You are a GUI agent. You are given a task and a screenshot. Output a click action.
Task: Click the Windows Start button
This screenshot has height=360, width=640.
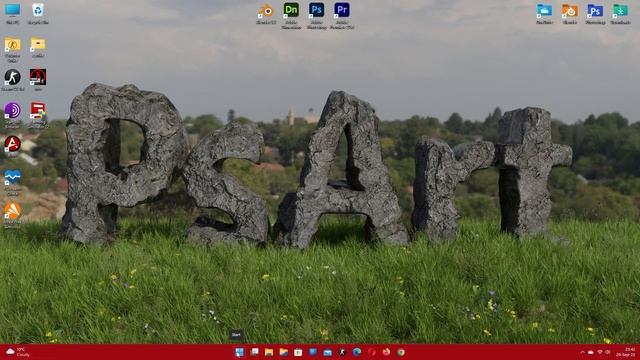click(x=239, y=352)
